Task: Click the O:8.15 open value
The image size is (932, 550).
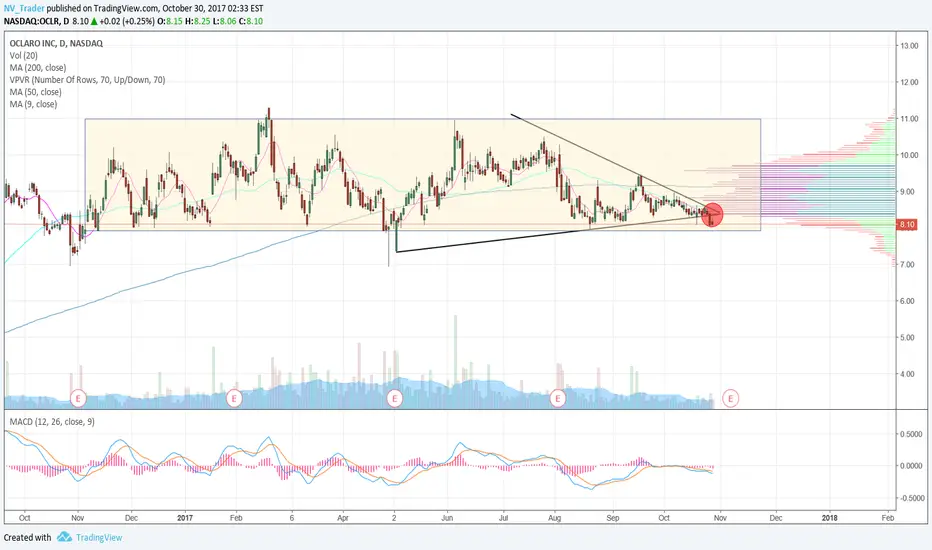Action: (169, 21)
